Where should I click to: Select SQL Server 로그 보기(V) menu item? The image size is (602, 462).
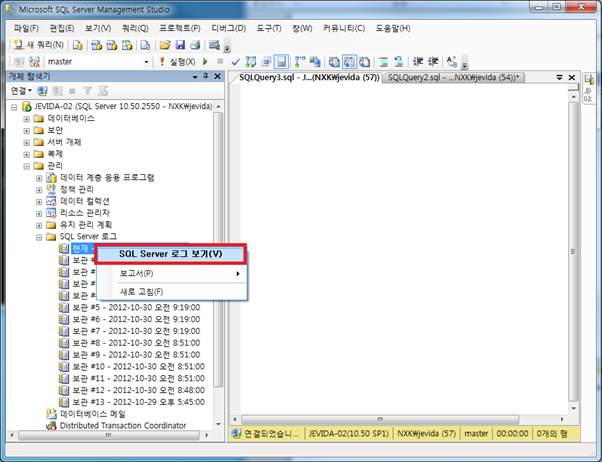[x=170, y=254]
